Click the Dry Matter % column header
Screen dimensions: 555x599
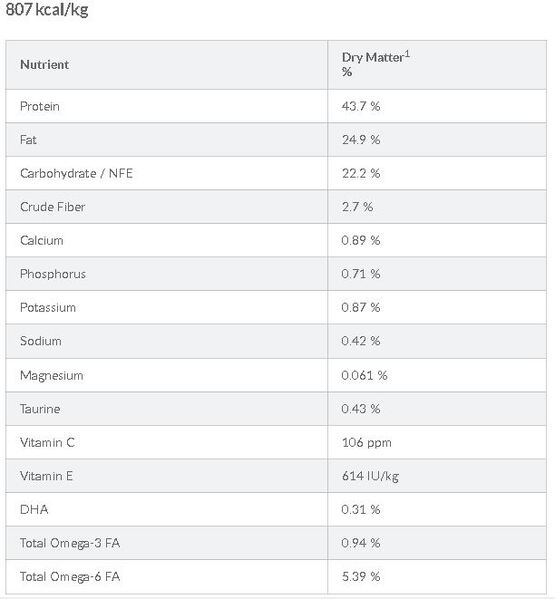point(375,64)
